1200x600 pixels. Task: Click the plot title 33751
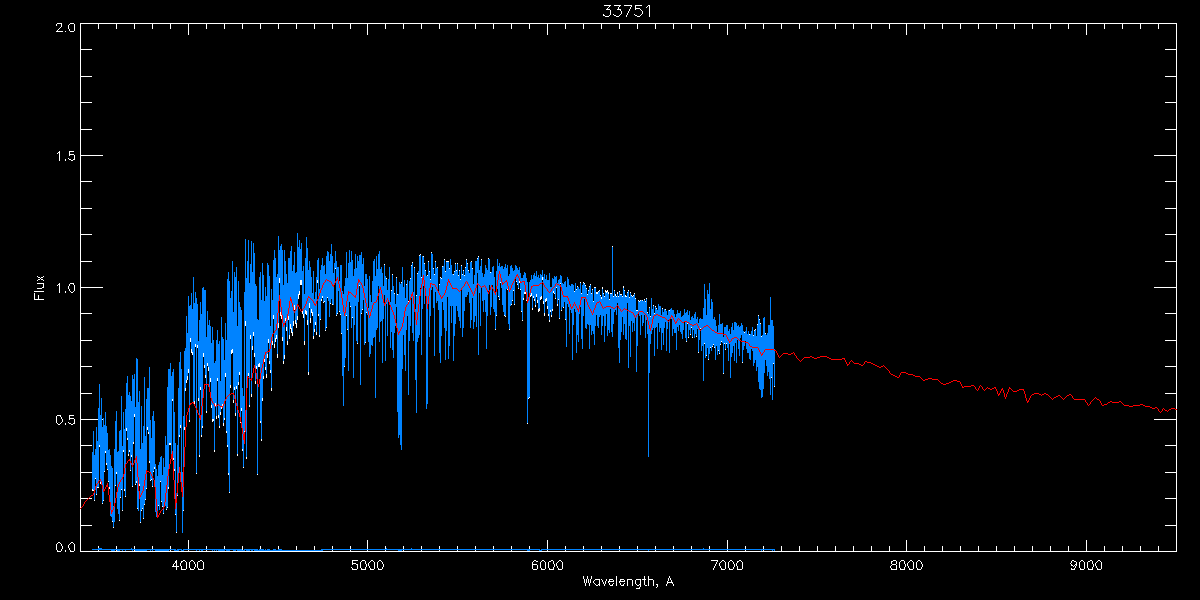[x=628, y=11]
